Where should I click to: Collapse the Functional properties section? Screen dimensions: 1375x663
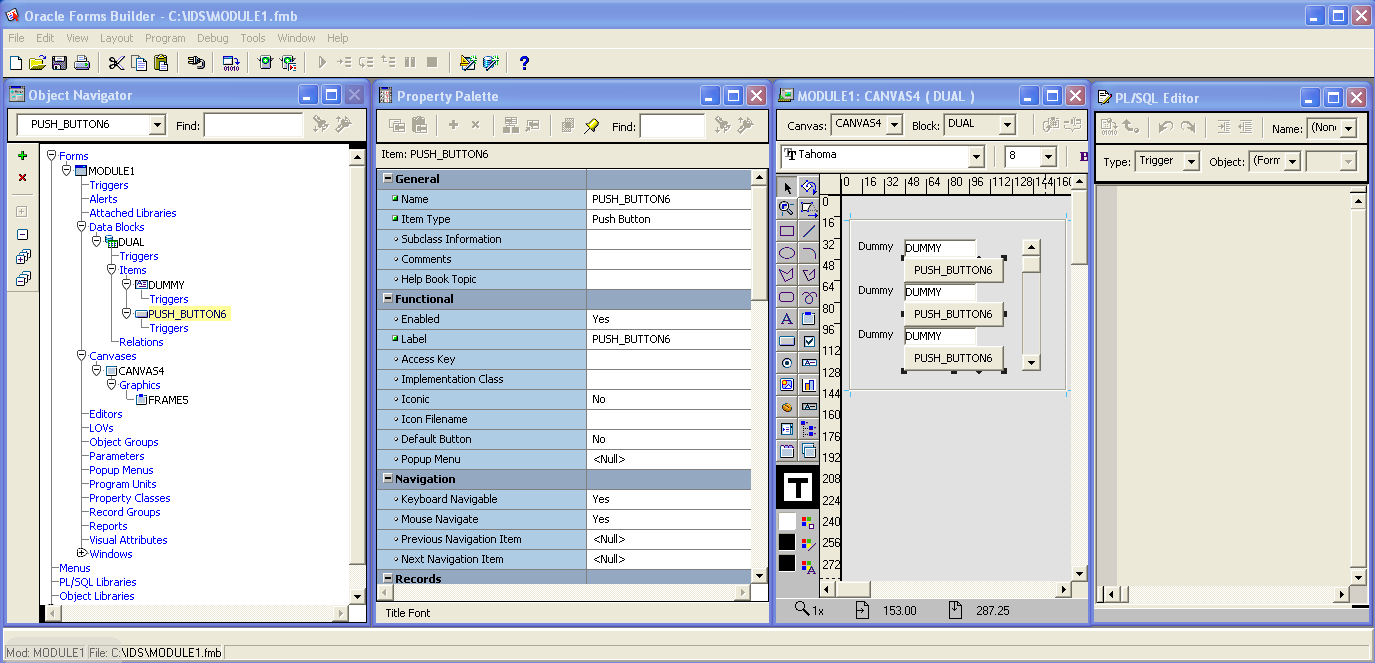point(387,299)
